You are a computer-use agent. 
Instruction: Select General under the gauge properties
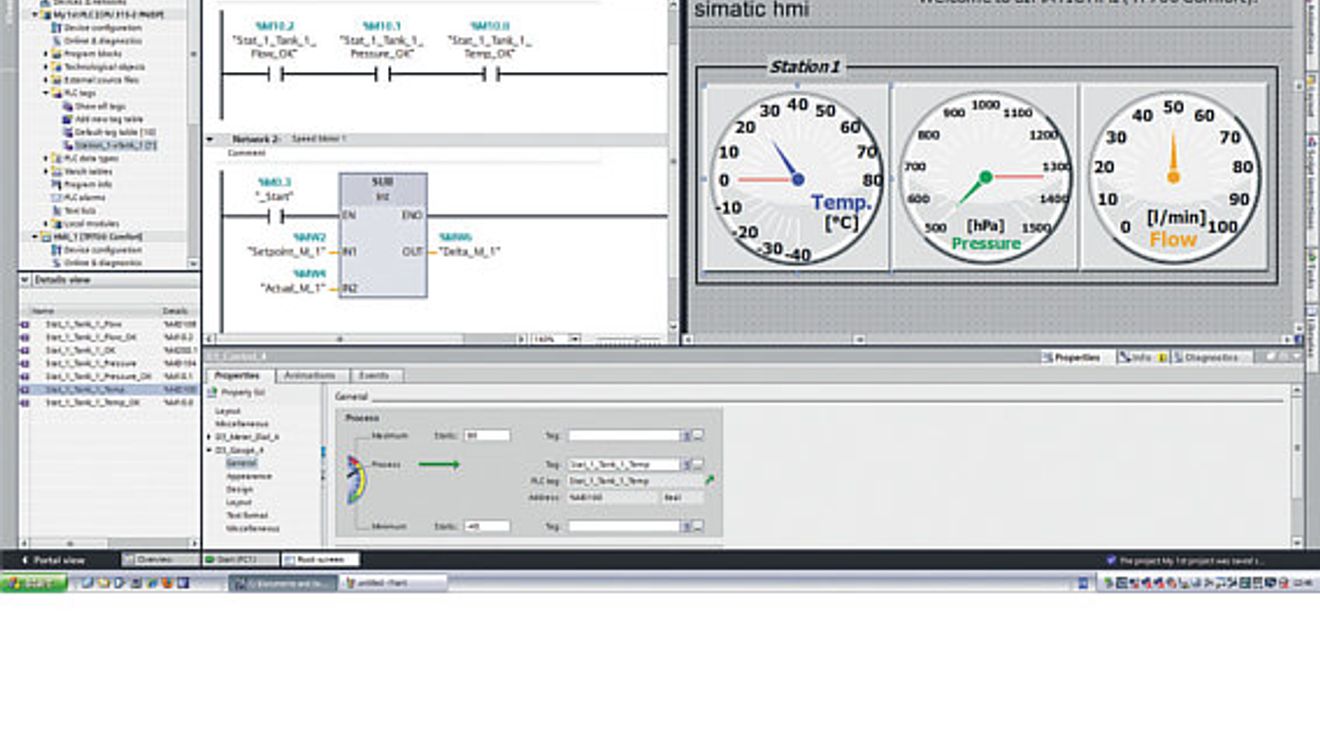[241, 463]
